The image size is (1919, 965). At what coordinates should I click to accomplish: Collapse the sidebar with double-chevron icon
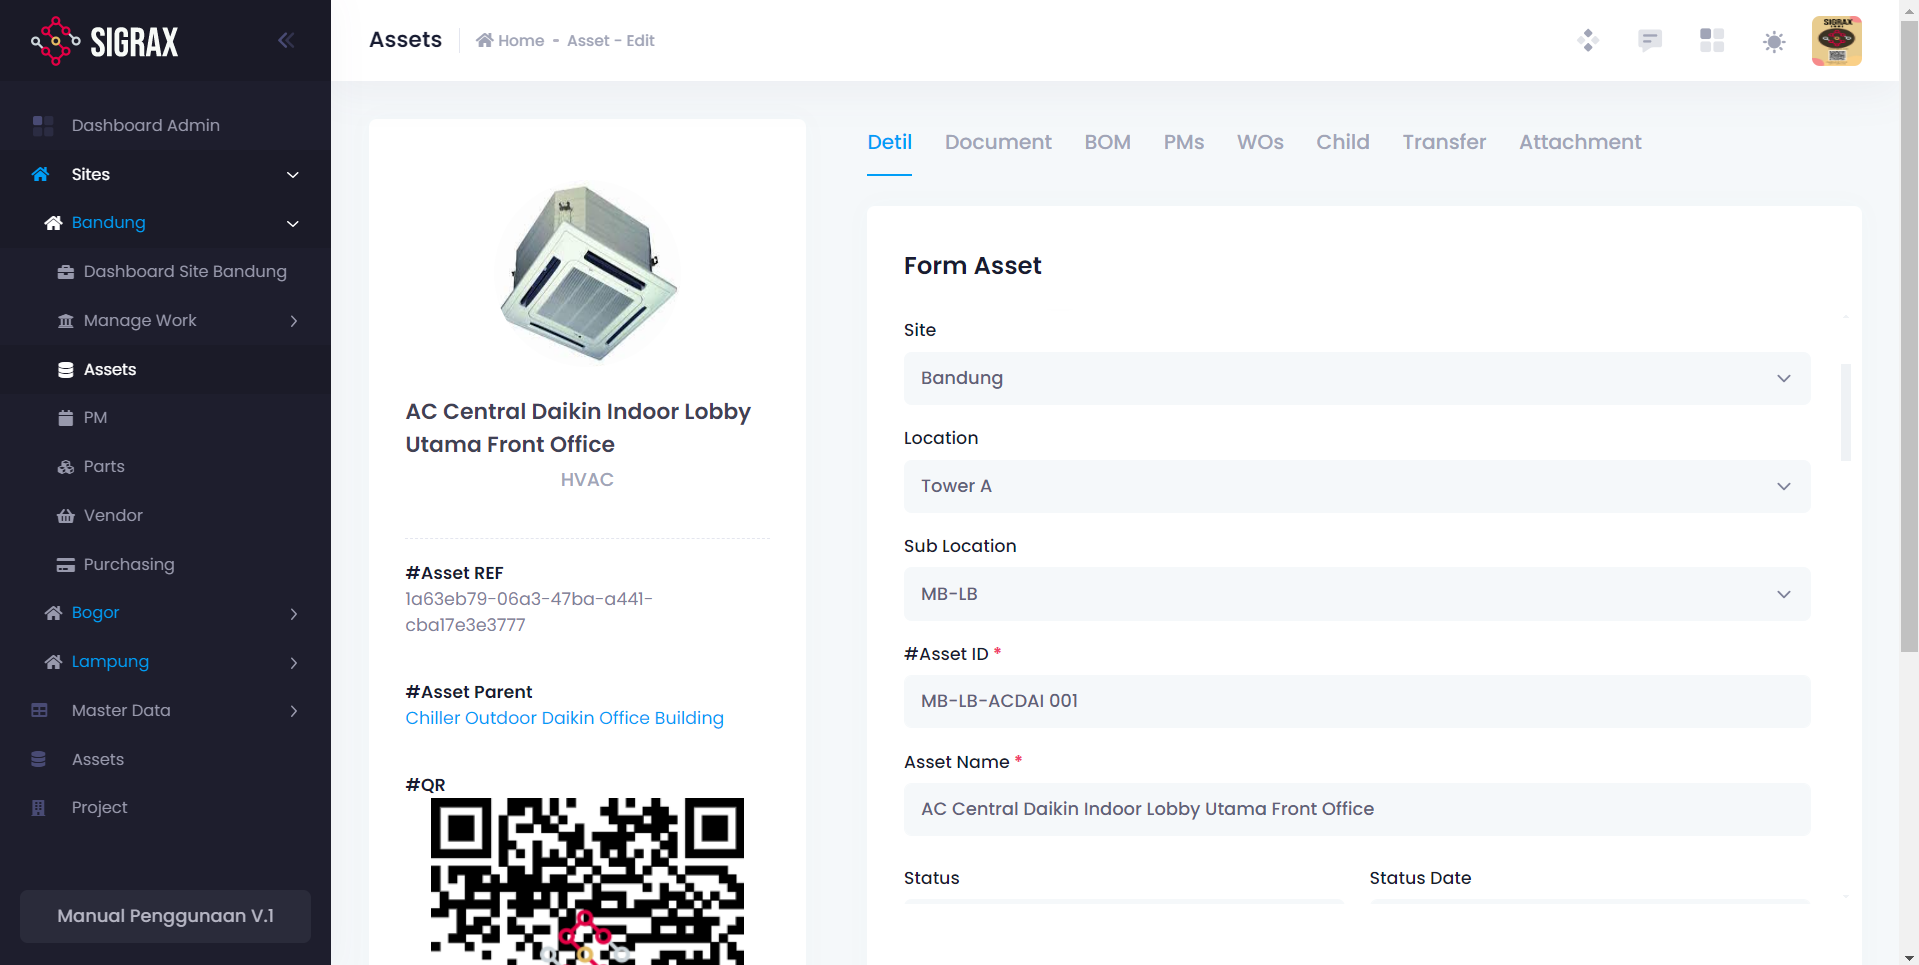pos(286,40)
